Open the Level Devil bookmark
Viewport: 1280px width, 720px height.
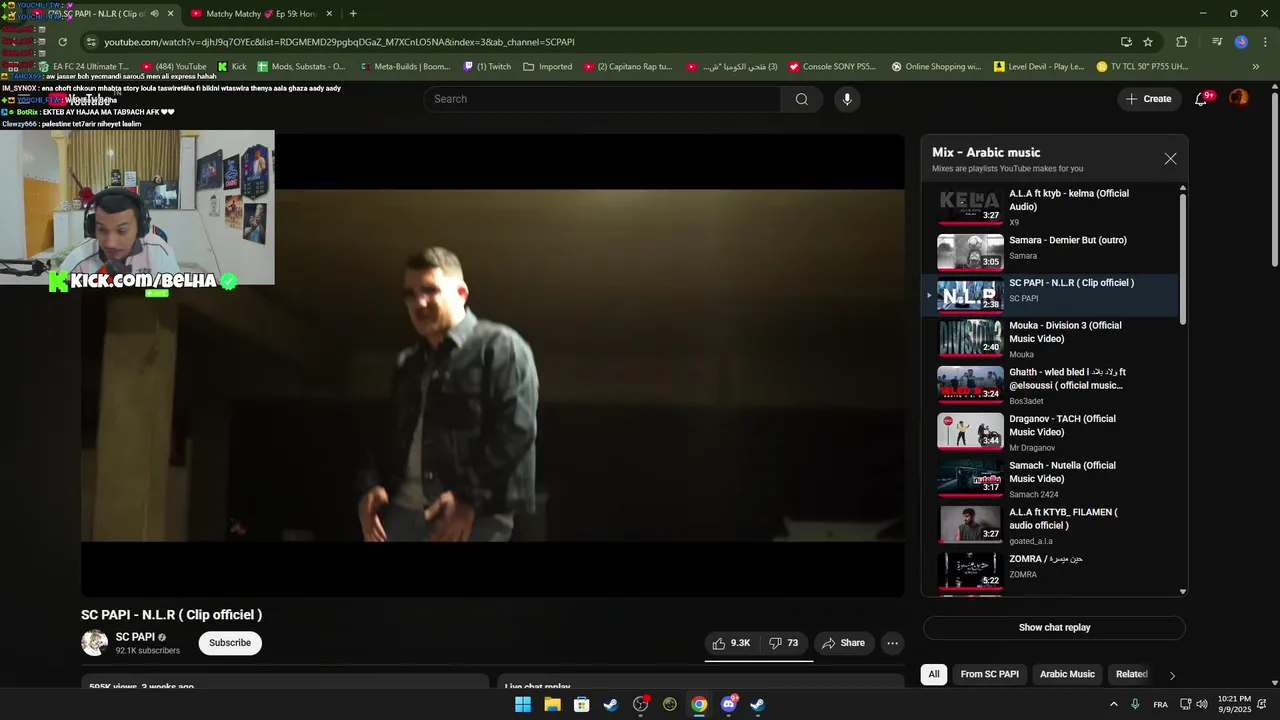point(1039,67)
